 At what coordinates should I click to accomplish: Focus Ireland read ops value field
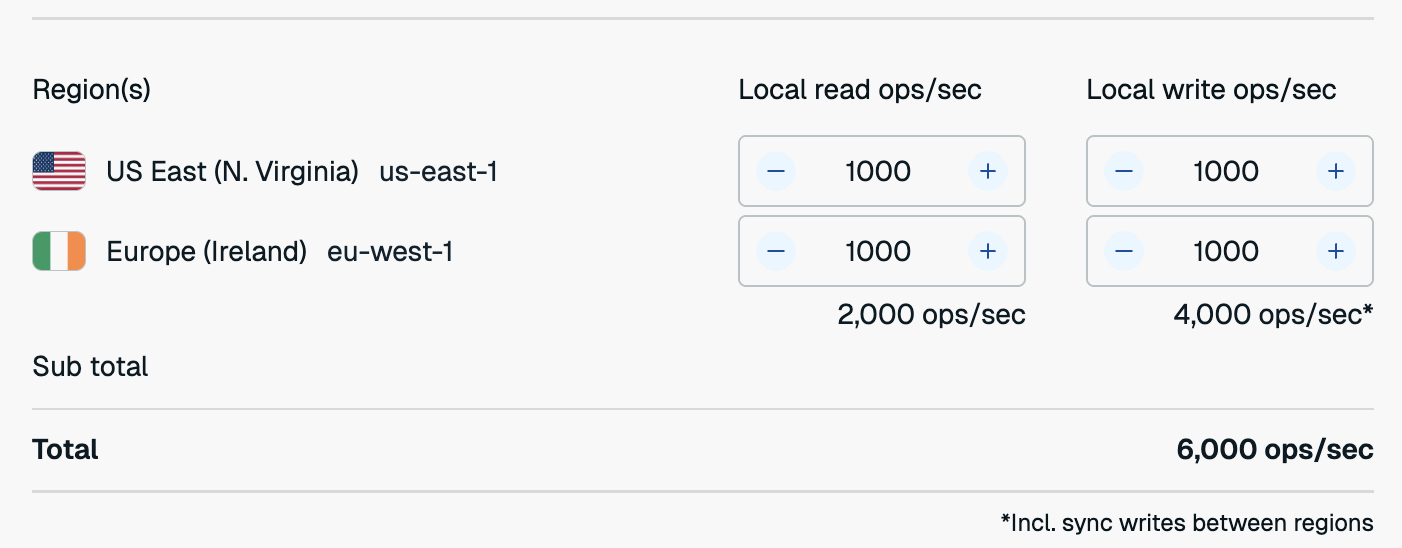(879, 251)
